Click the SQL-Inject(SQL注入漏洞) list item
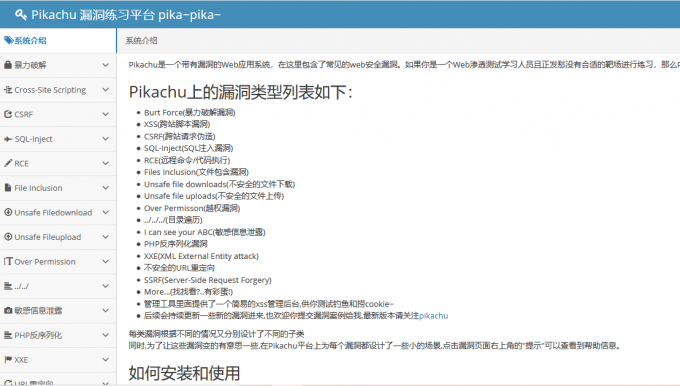Screen dimensions: 680x386 pyautogui.click(x=189, y=148)
